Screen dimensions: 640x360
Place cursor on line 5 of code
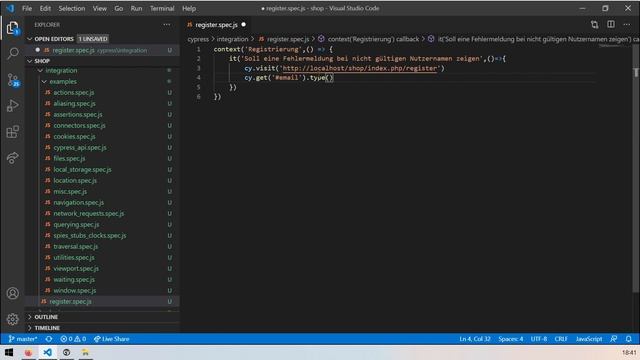tap(233, 87)
